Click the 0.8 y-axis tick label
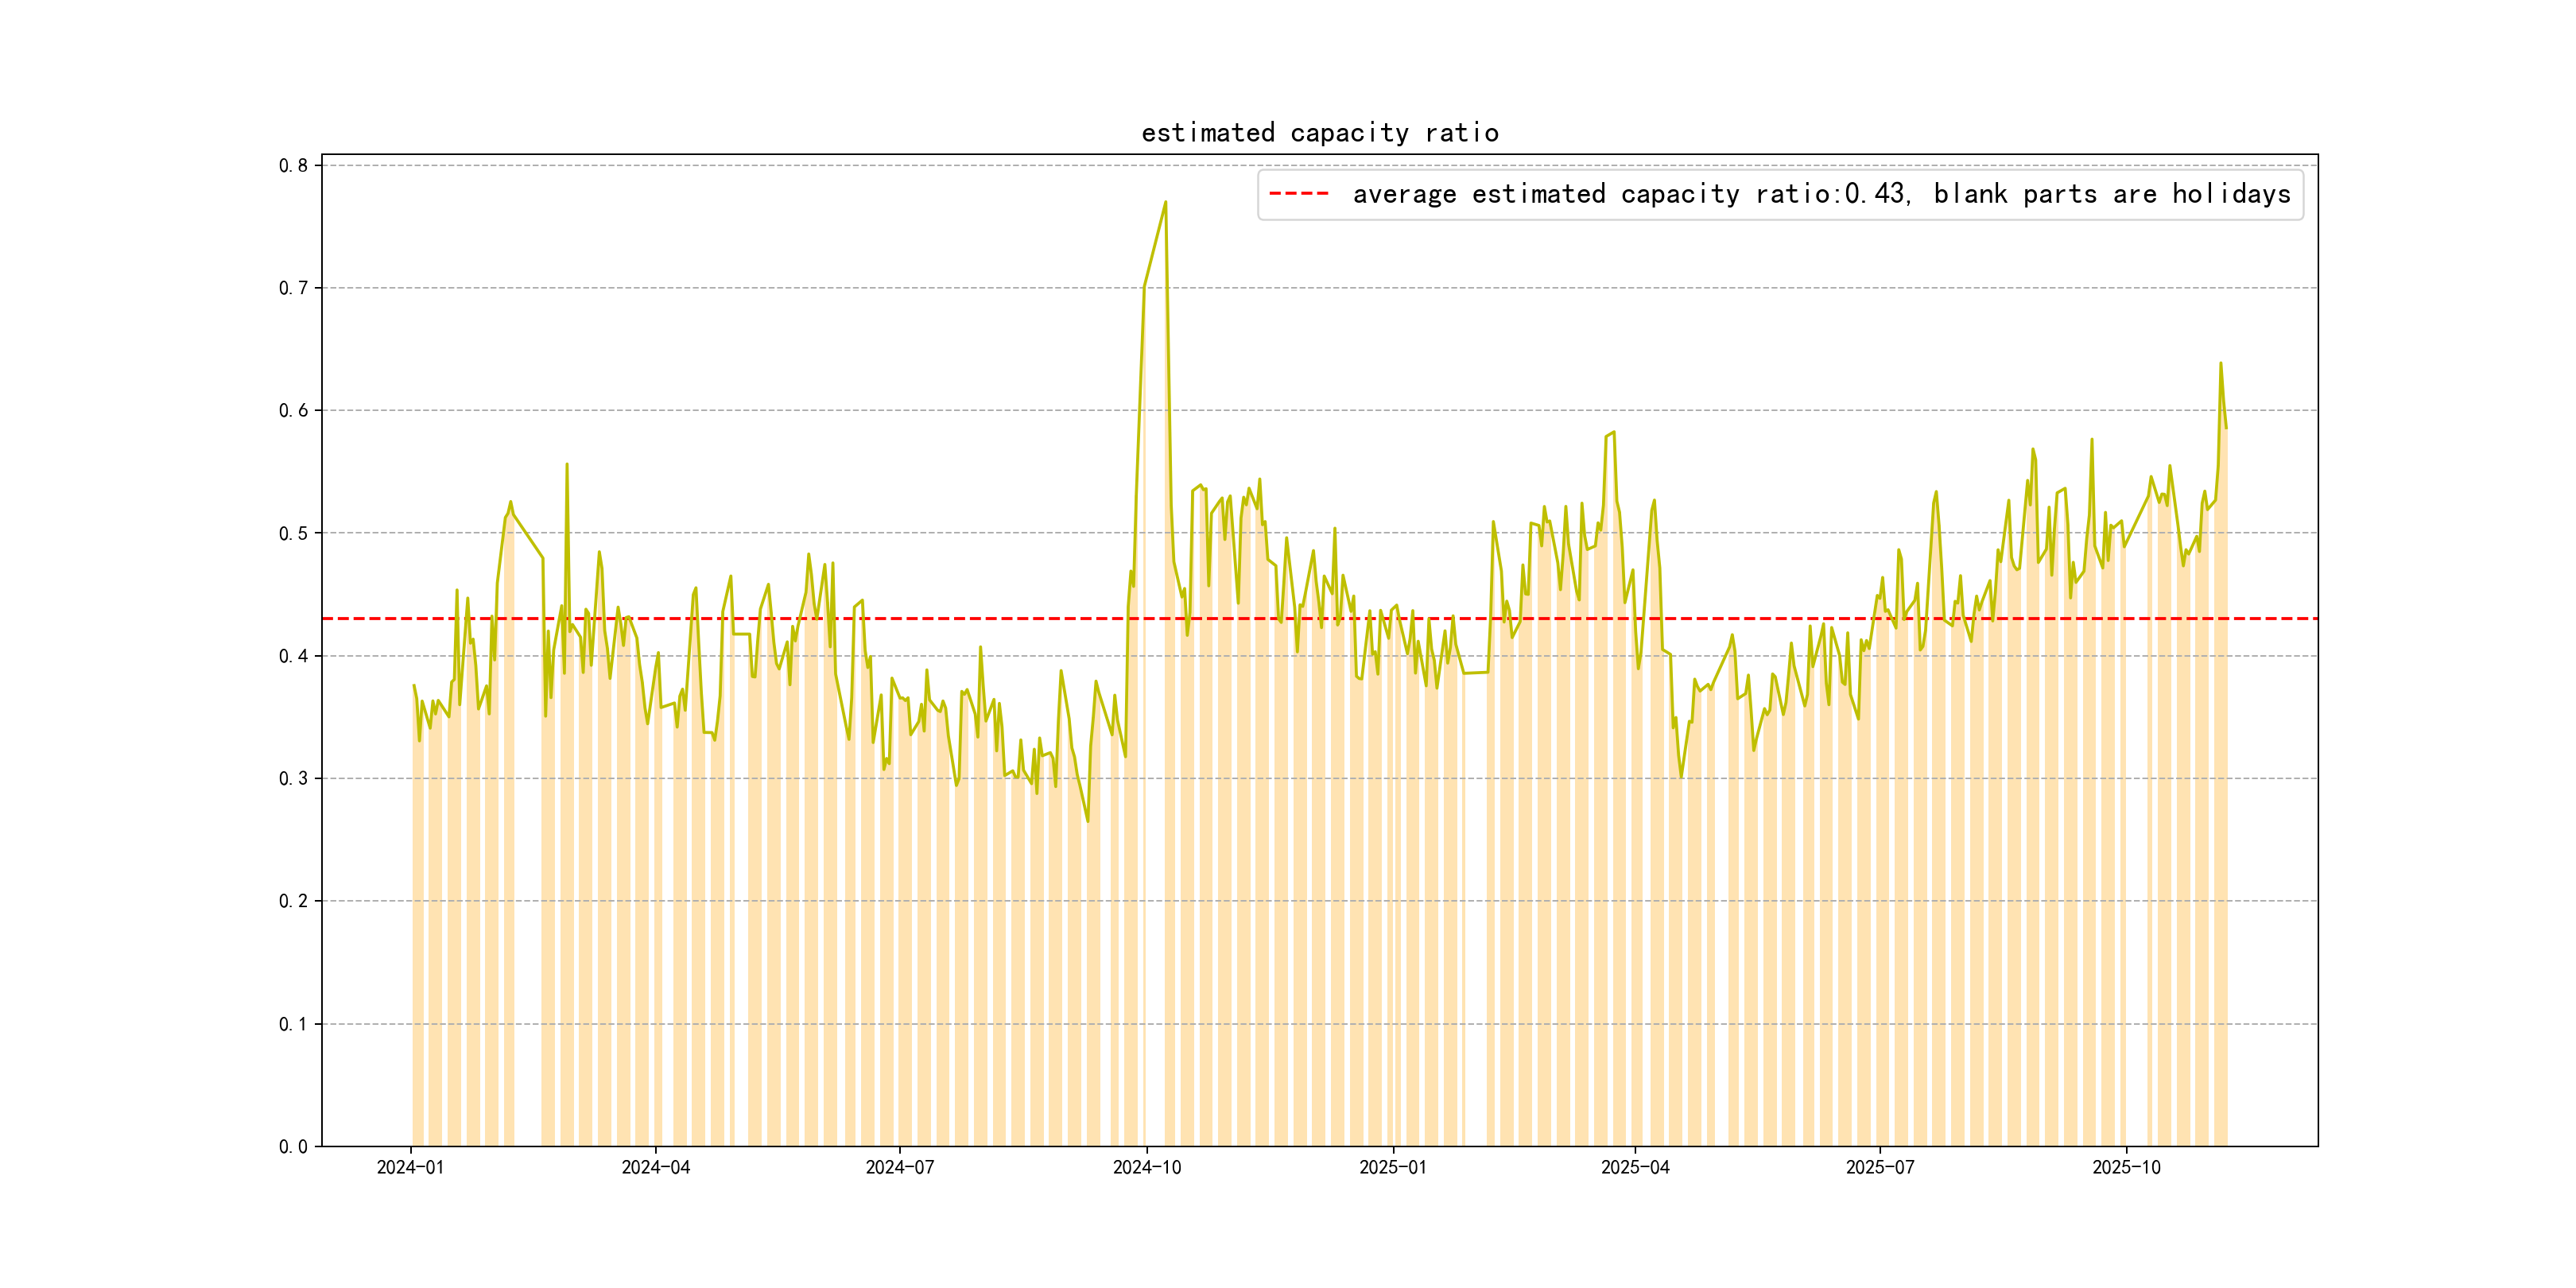The image size is (2576, 1288). click(293, 166)
